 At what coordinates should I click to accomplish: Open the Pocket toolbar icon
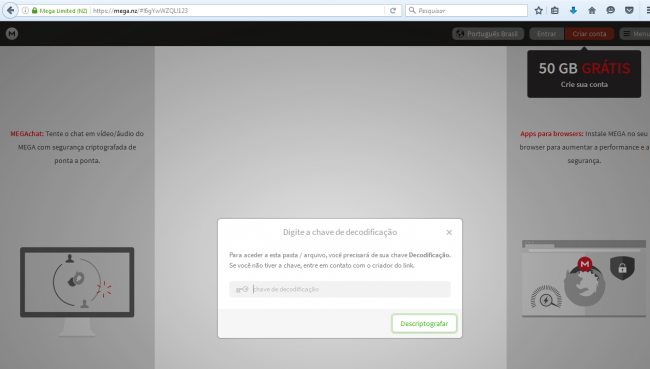click(x=629, y=10)
